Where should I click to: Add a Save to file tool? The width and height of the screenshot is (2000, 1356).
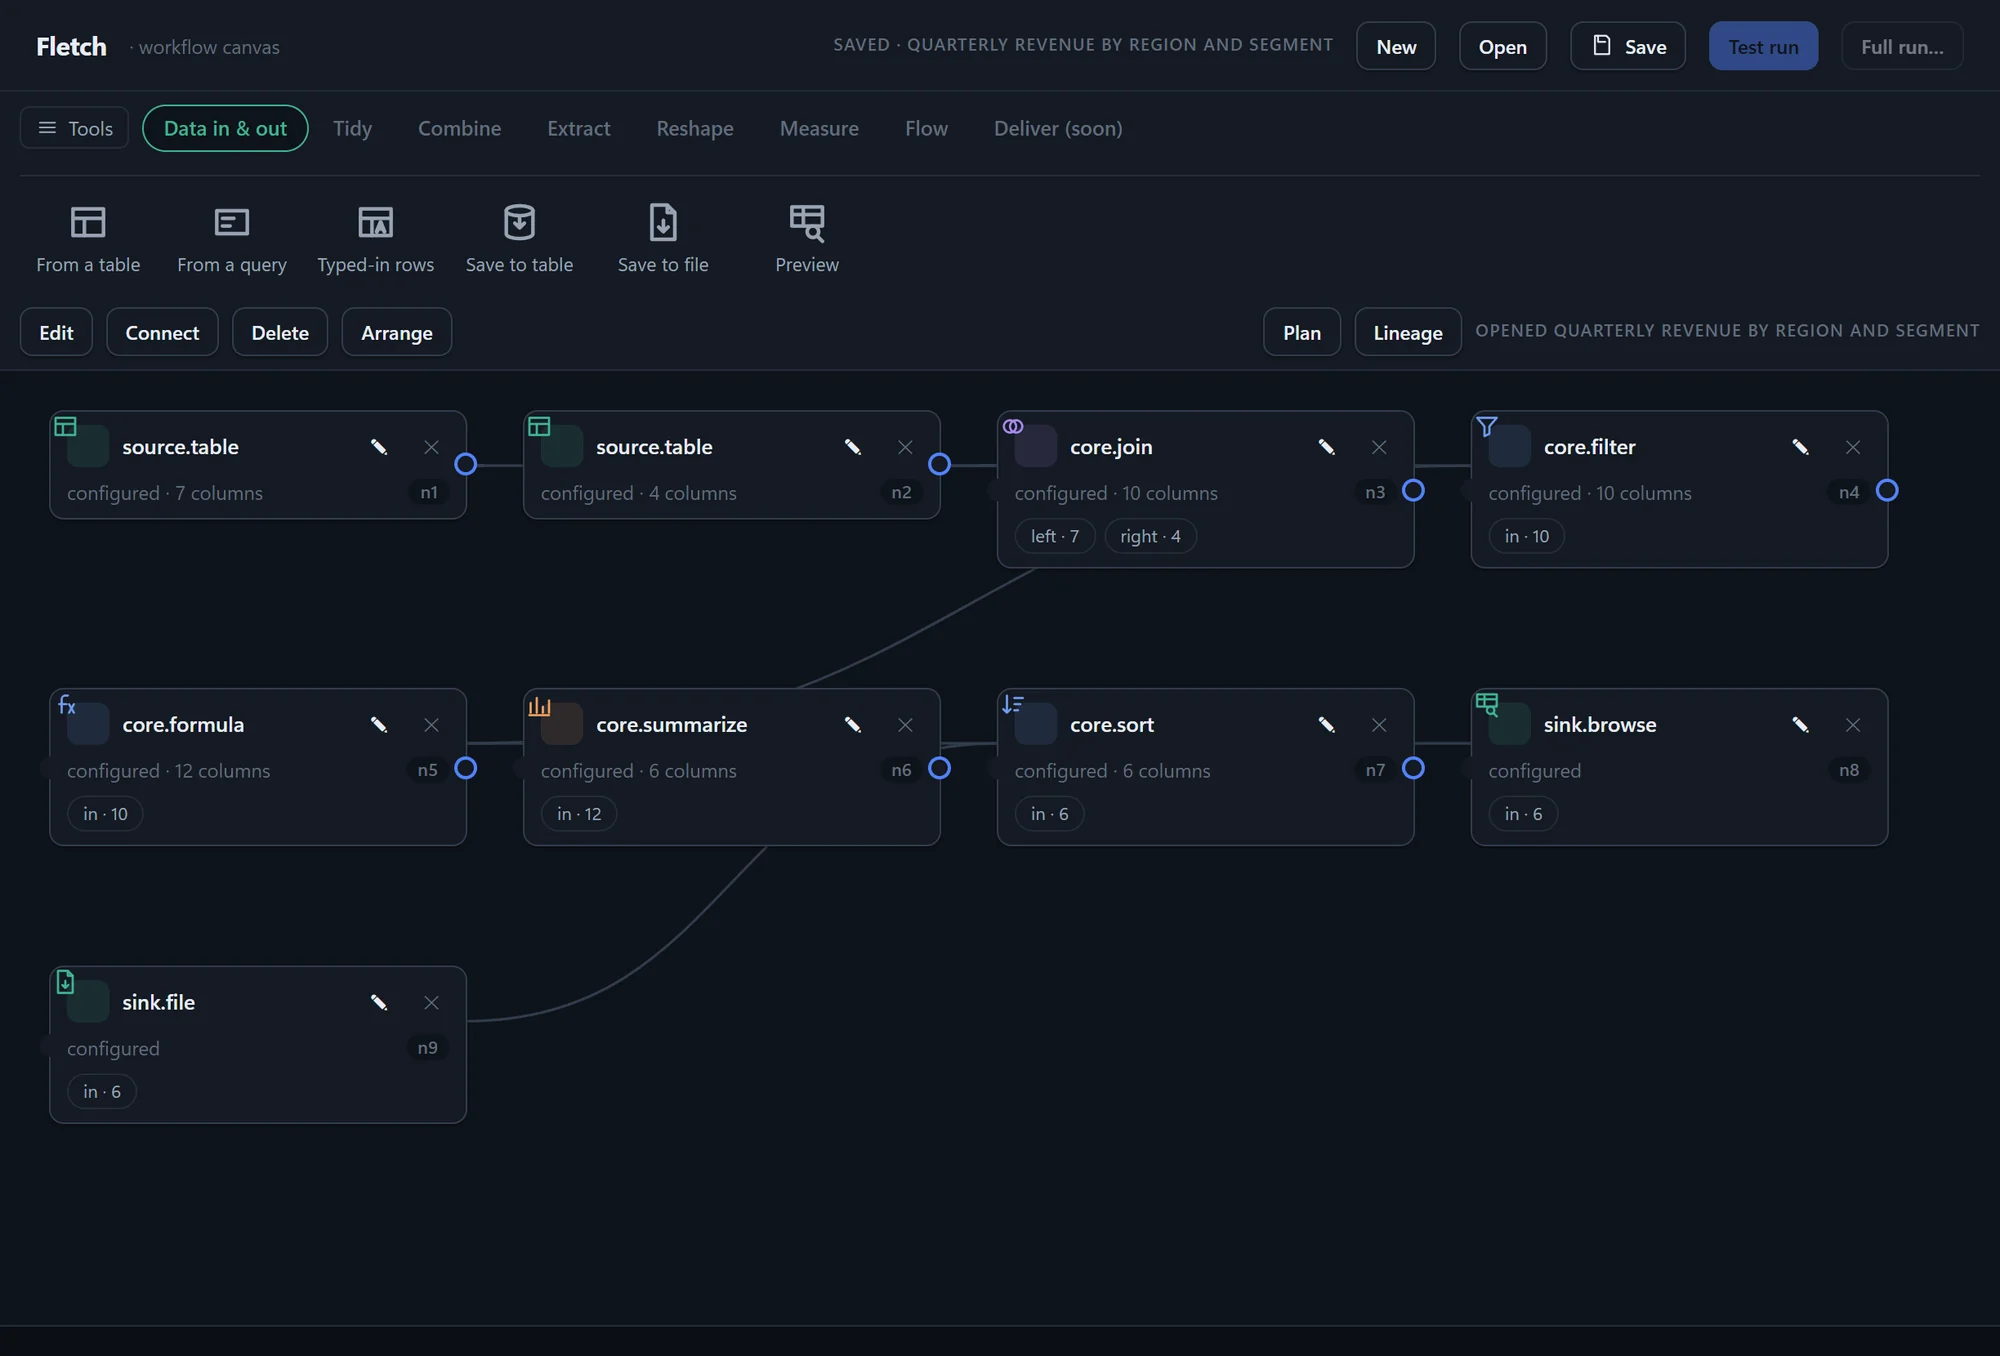click(663, 239)
